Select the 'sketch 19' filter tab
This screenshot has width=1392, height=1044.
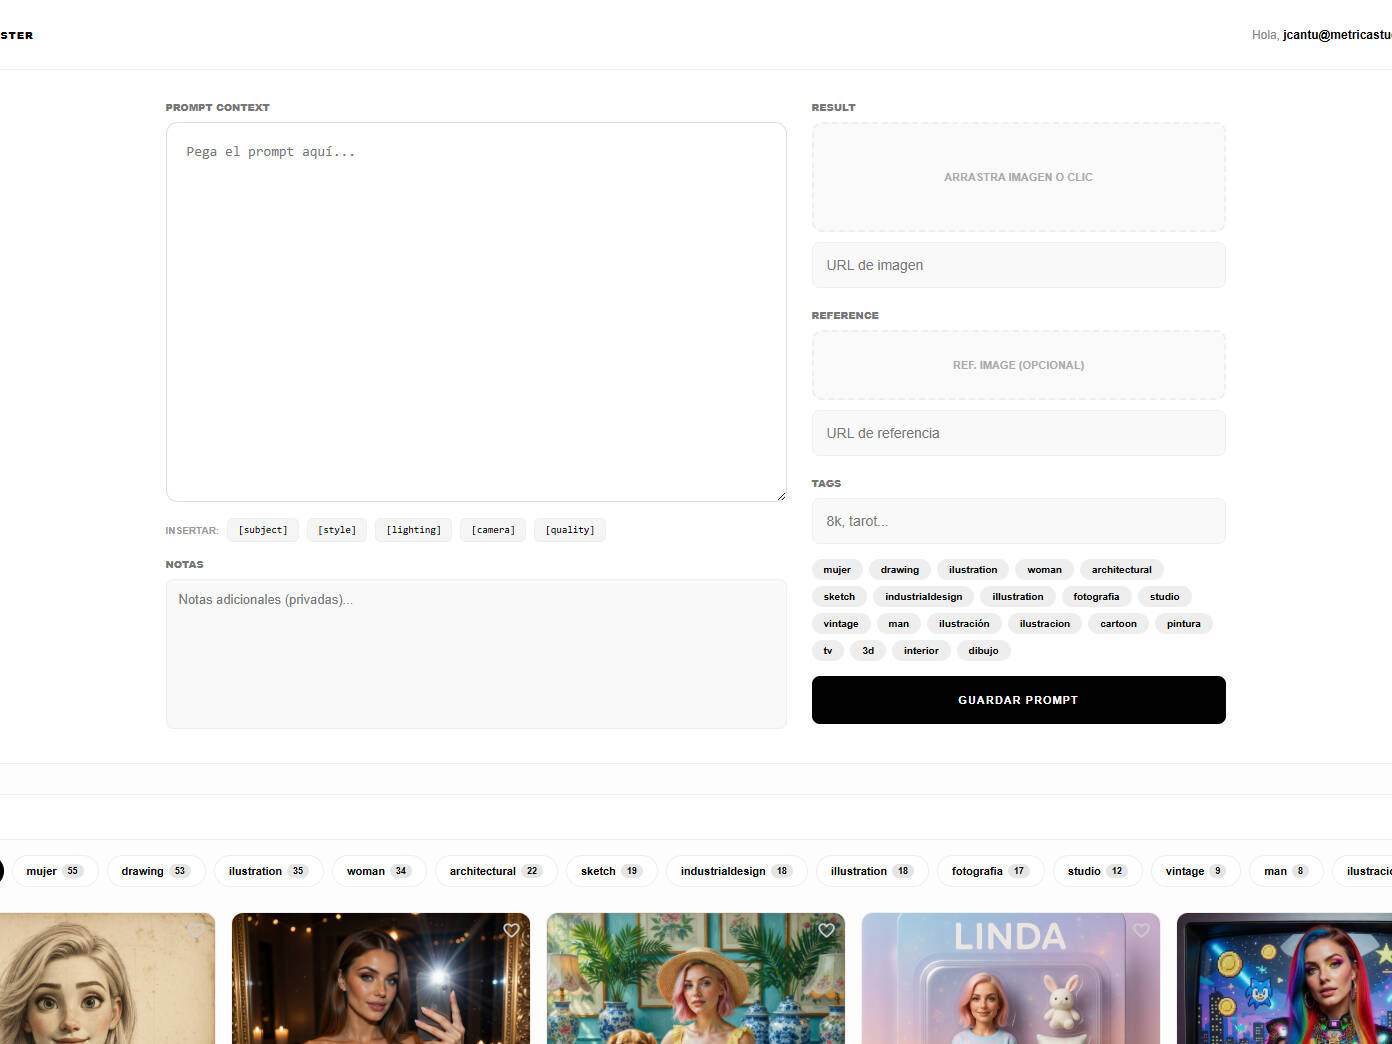pos(610,871)
